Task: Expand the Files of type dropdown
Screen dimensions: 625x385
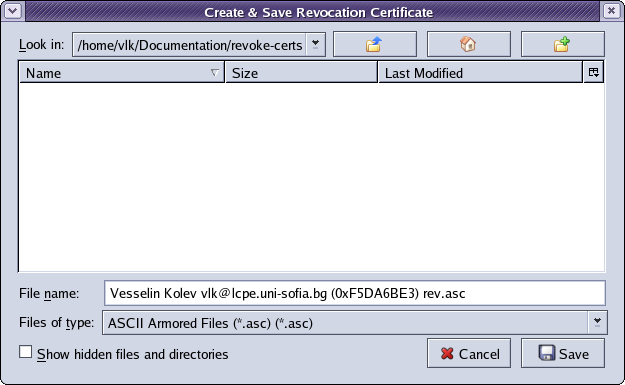Action: pos(597,322)
